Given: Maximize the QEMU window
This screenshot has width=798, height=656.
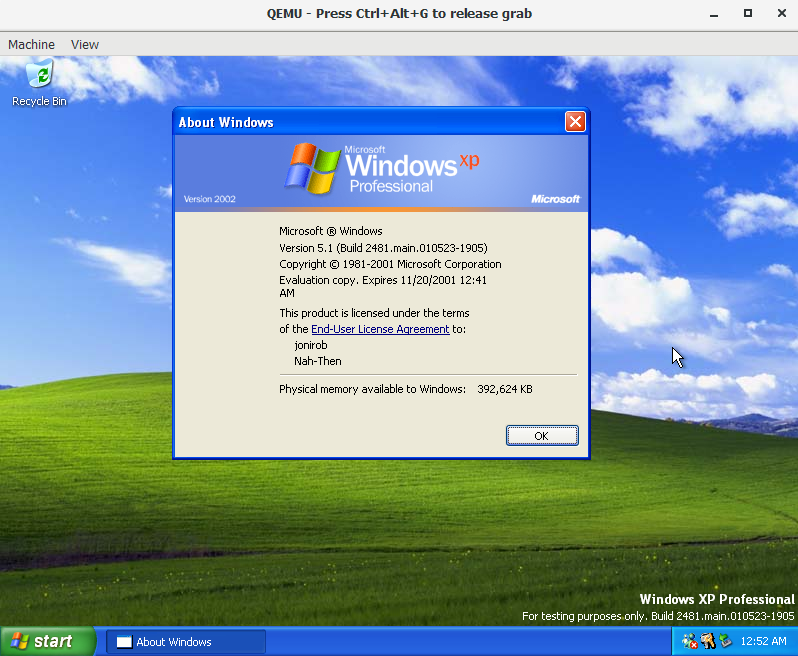Looking at the screenshot, I should (x=748, y=14).
